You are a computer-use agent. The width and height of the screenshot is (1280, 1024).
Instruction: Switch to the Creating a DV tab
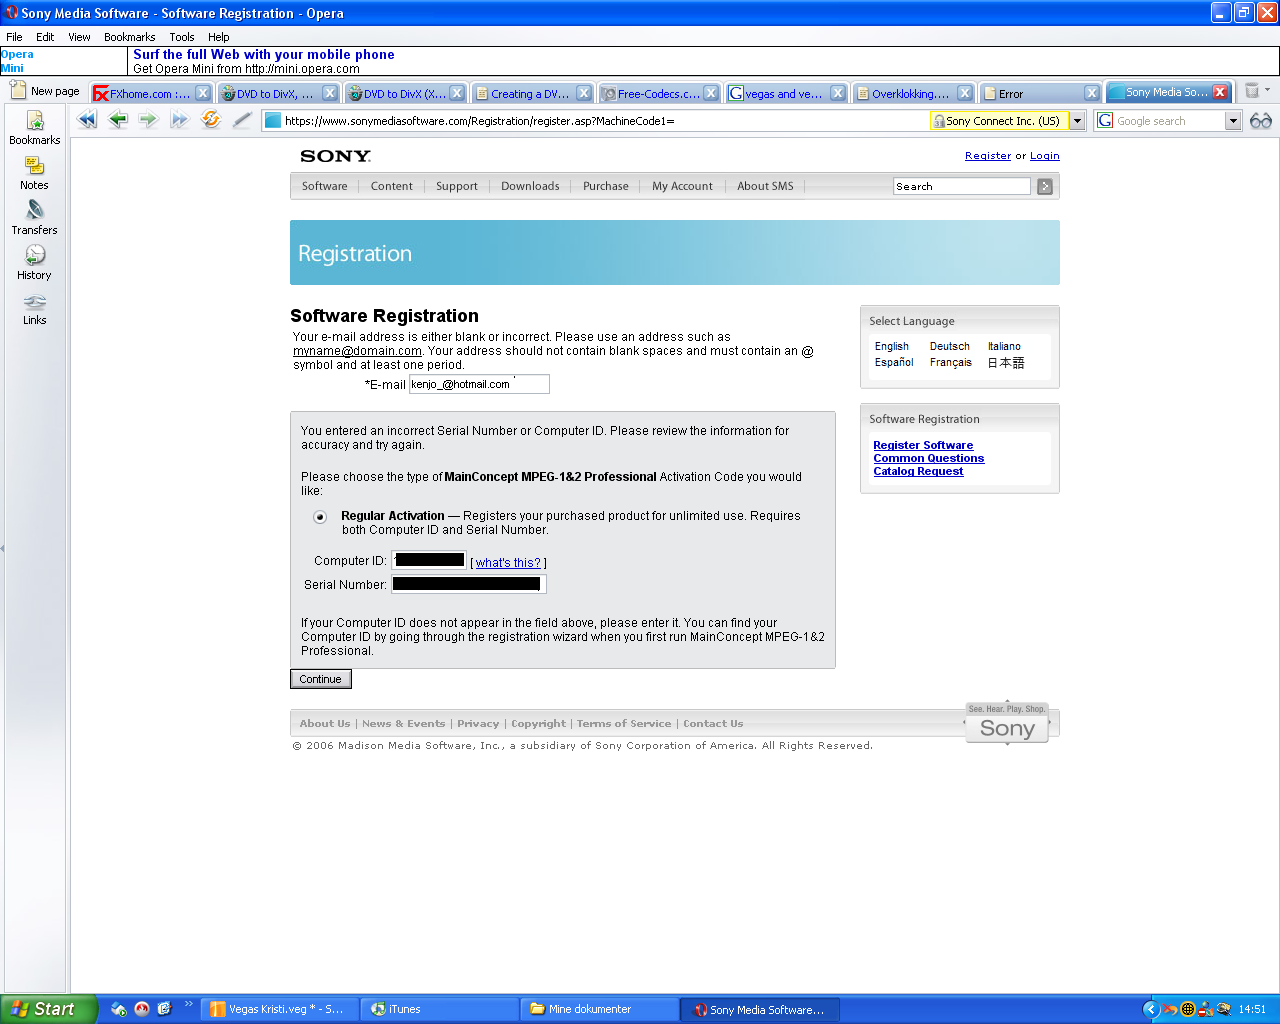[x=532, y=93]
